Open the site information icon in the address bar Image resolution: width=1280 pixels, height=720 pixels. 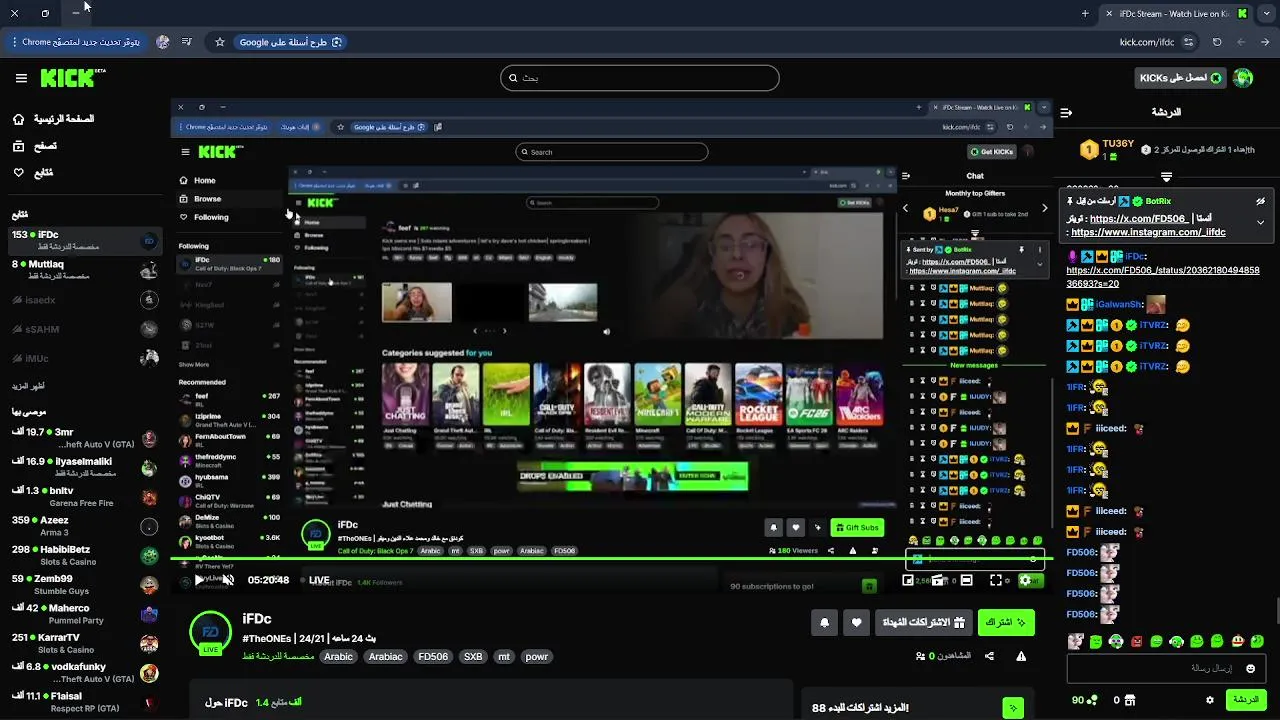click(1188, 42)
